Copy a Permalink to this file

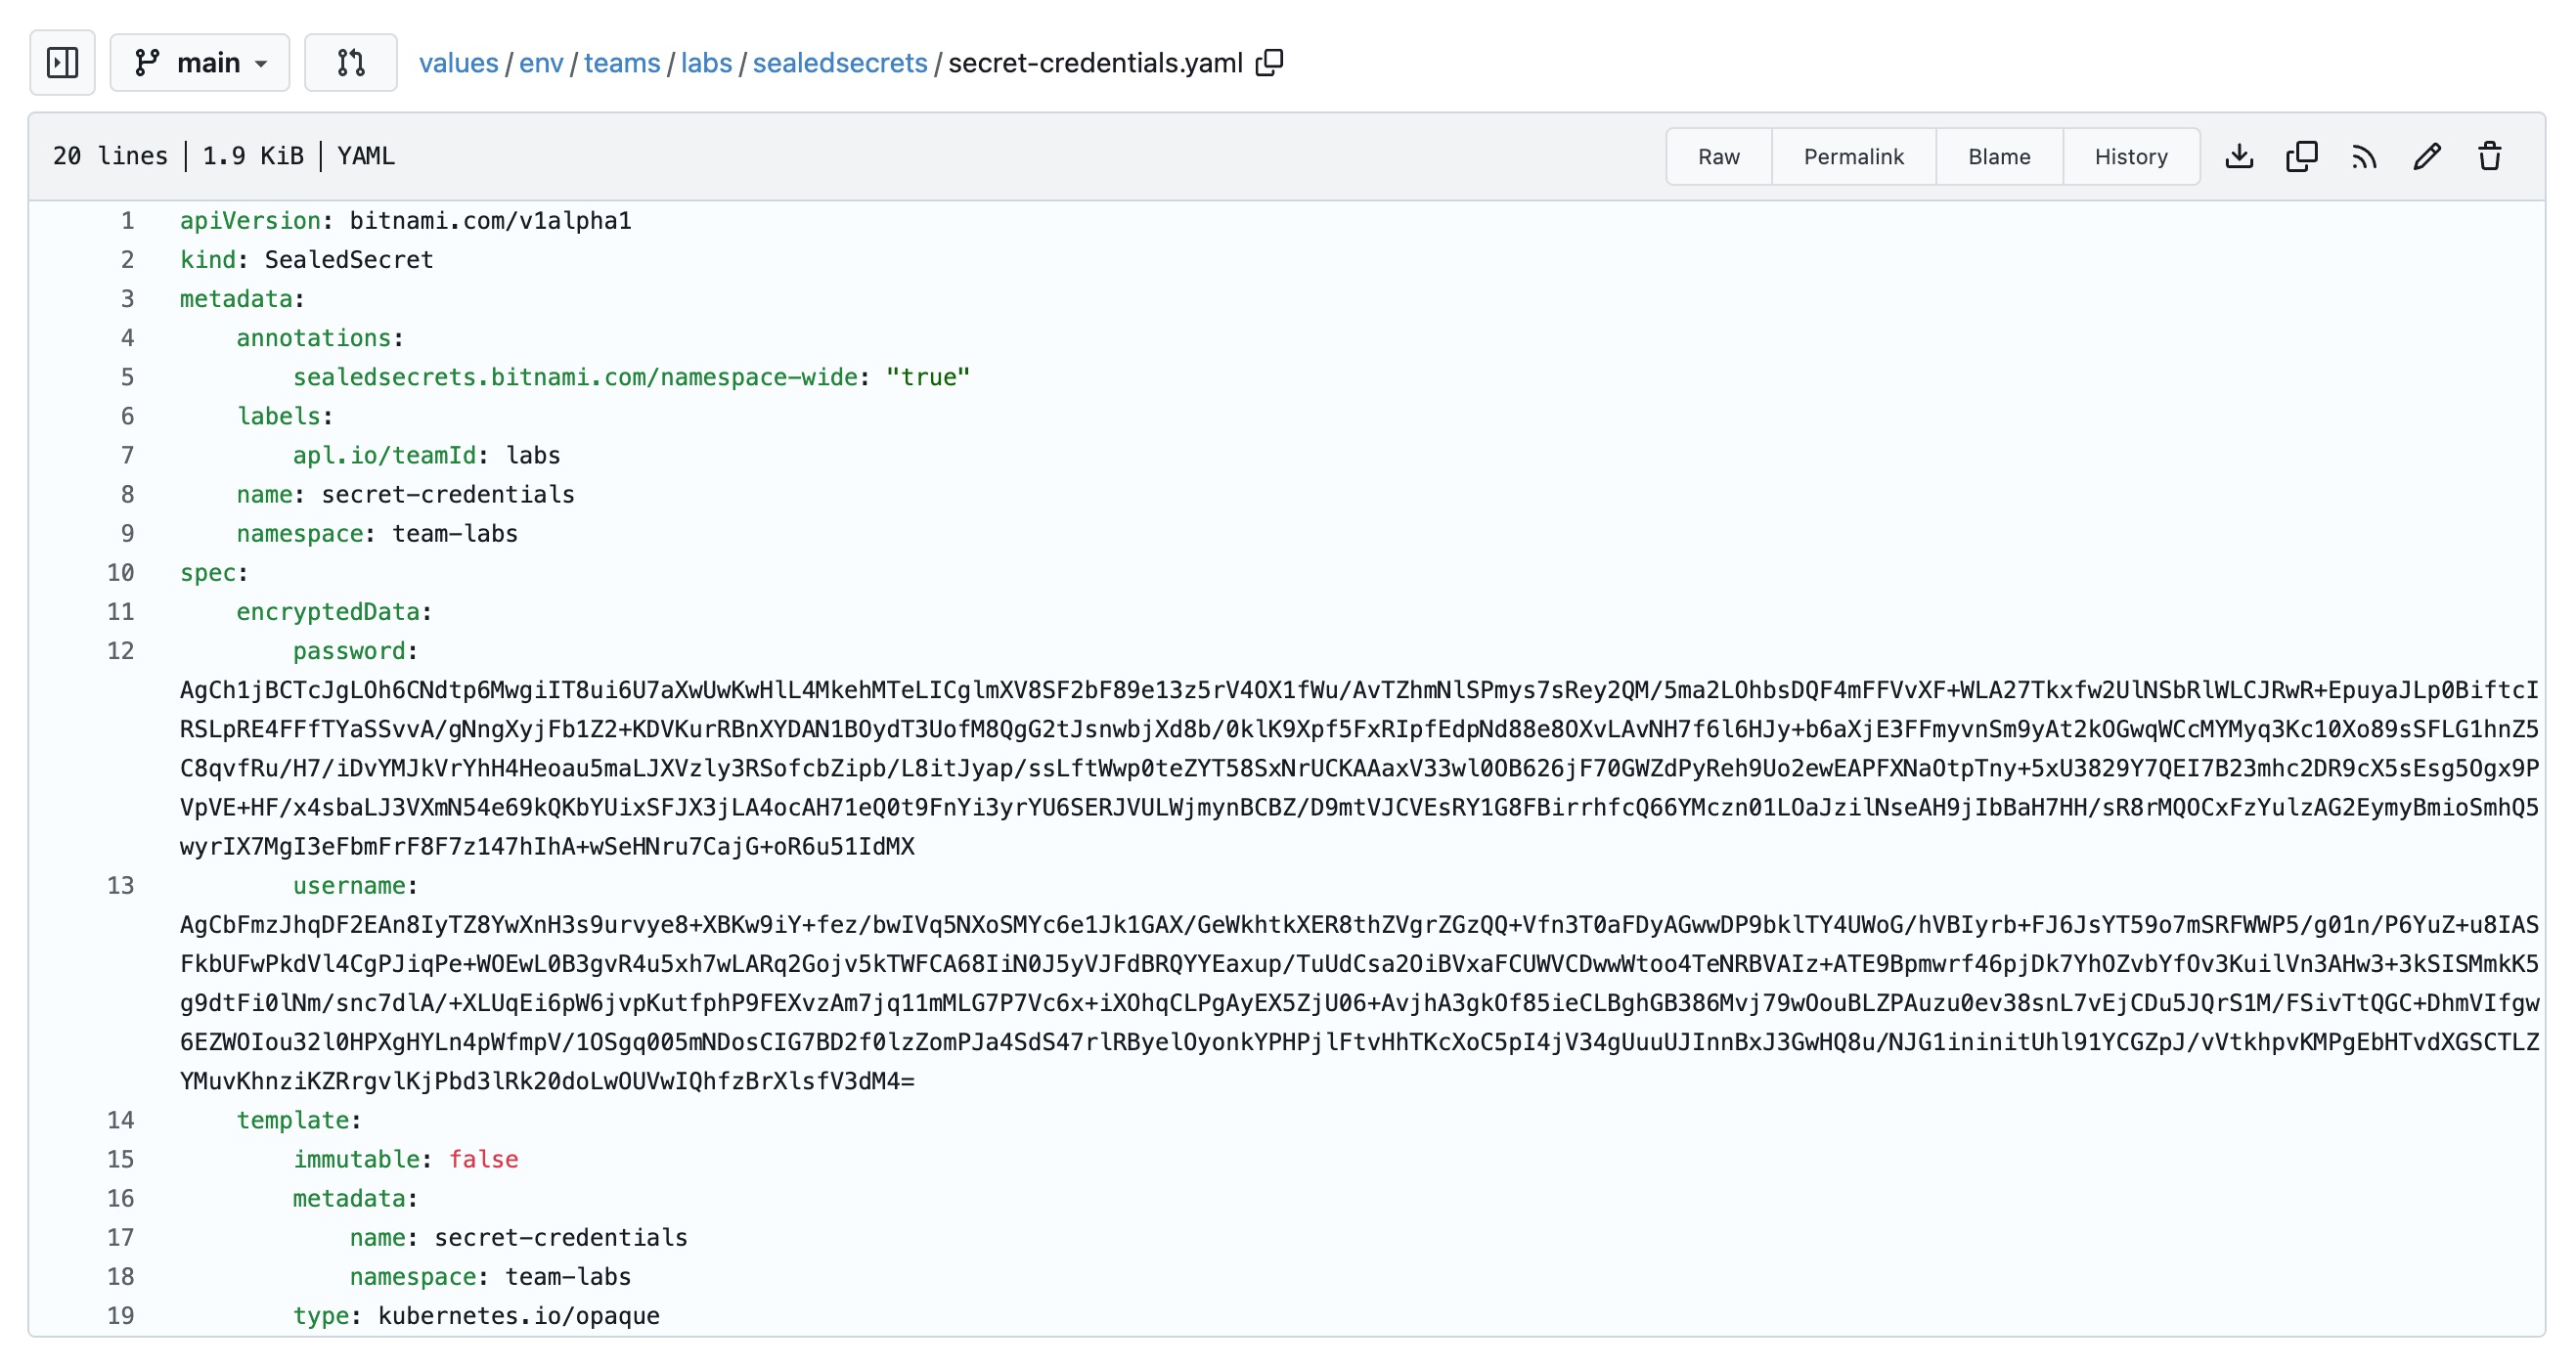tap(1853, 156)
